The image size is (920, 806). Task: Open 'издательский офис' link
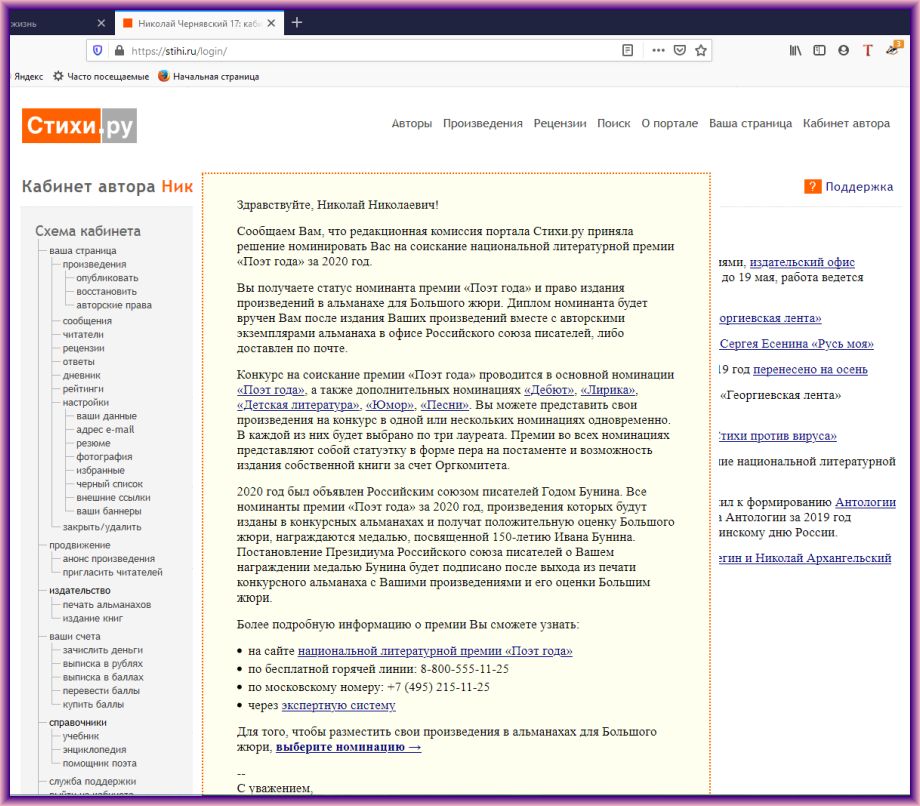pos(802,262)
